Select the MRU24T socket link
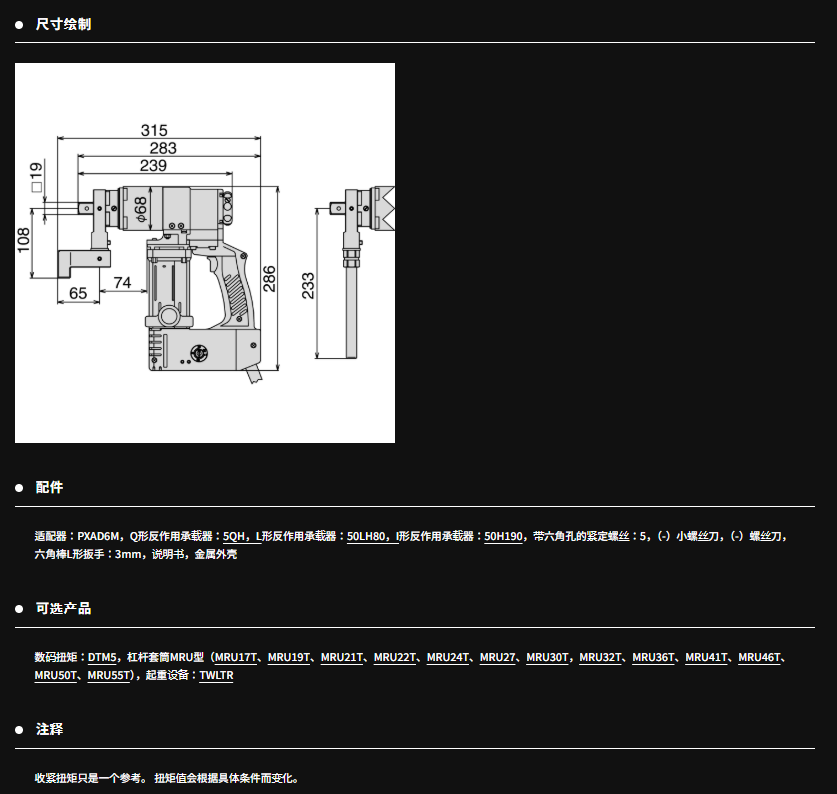Screen dimensions: 837x794 point(449,658)
